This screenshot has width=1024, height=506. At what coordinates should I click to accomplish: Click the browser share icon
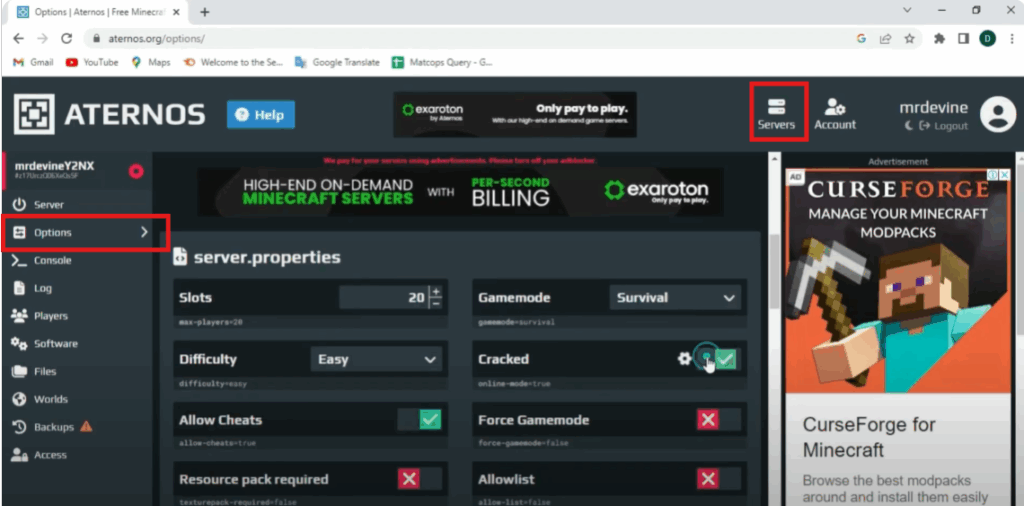pyautogui.click(x=885, y=39)
